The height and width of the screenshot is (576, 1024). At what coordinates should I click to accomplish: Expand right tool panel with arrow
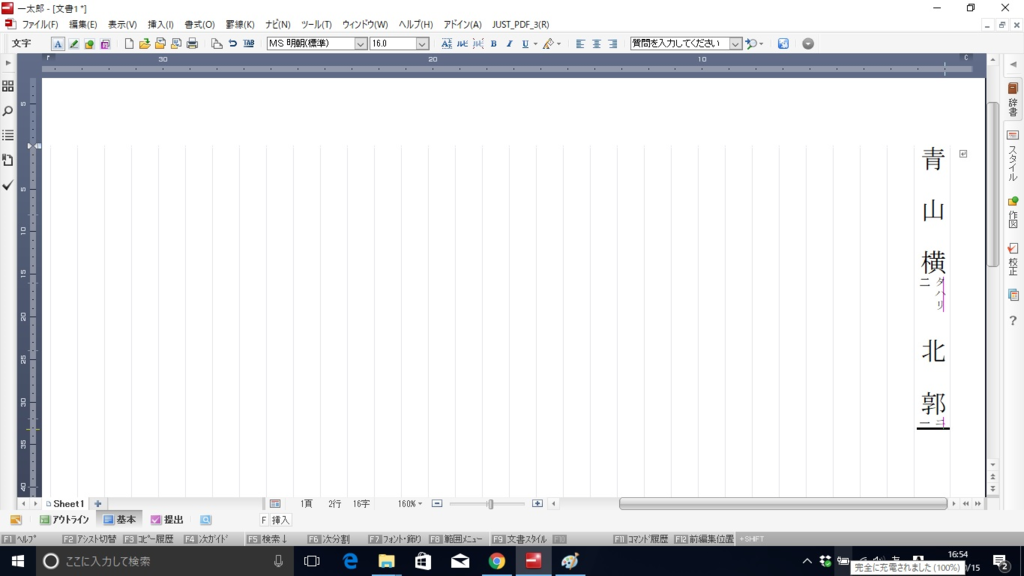coord(1013,65)
